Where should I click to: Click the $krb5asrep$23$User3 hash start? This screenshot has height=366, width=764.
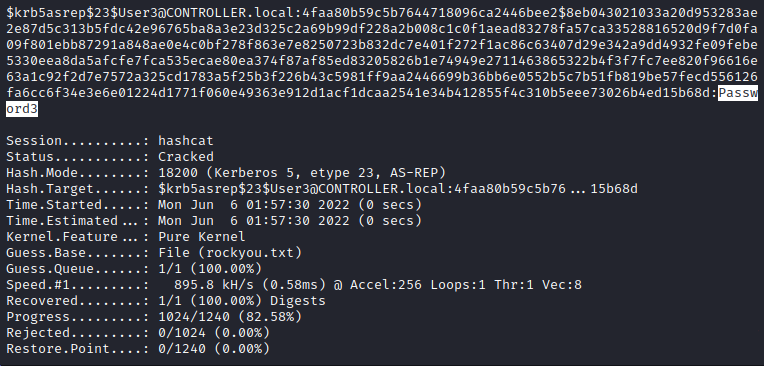pos(62,14)
